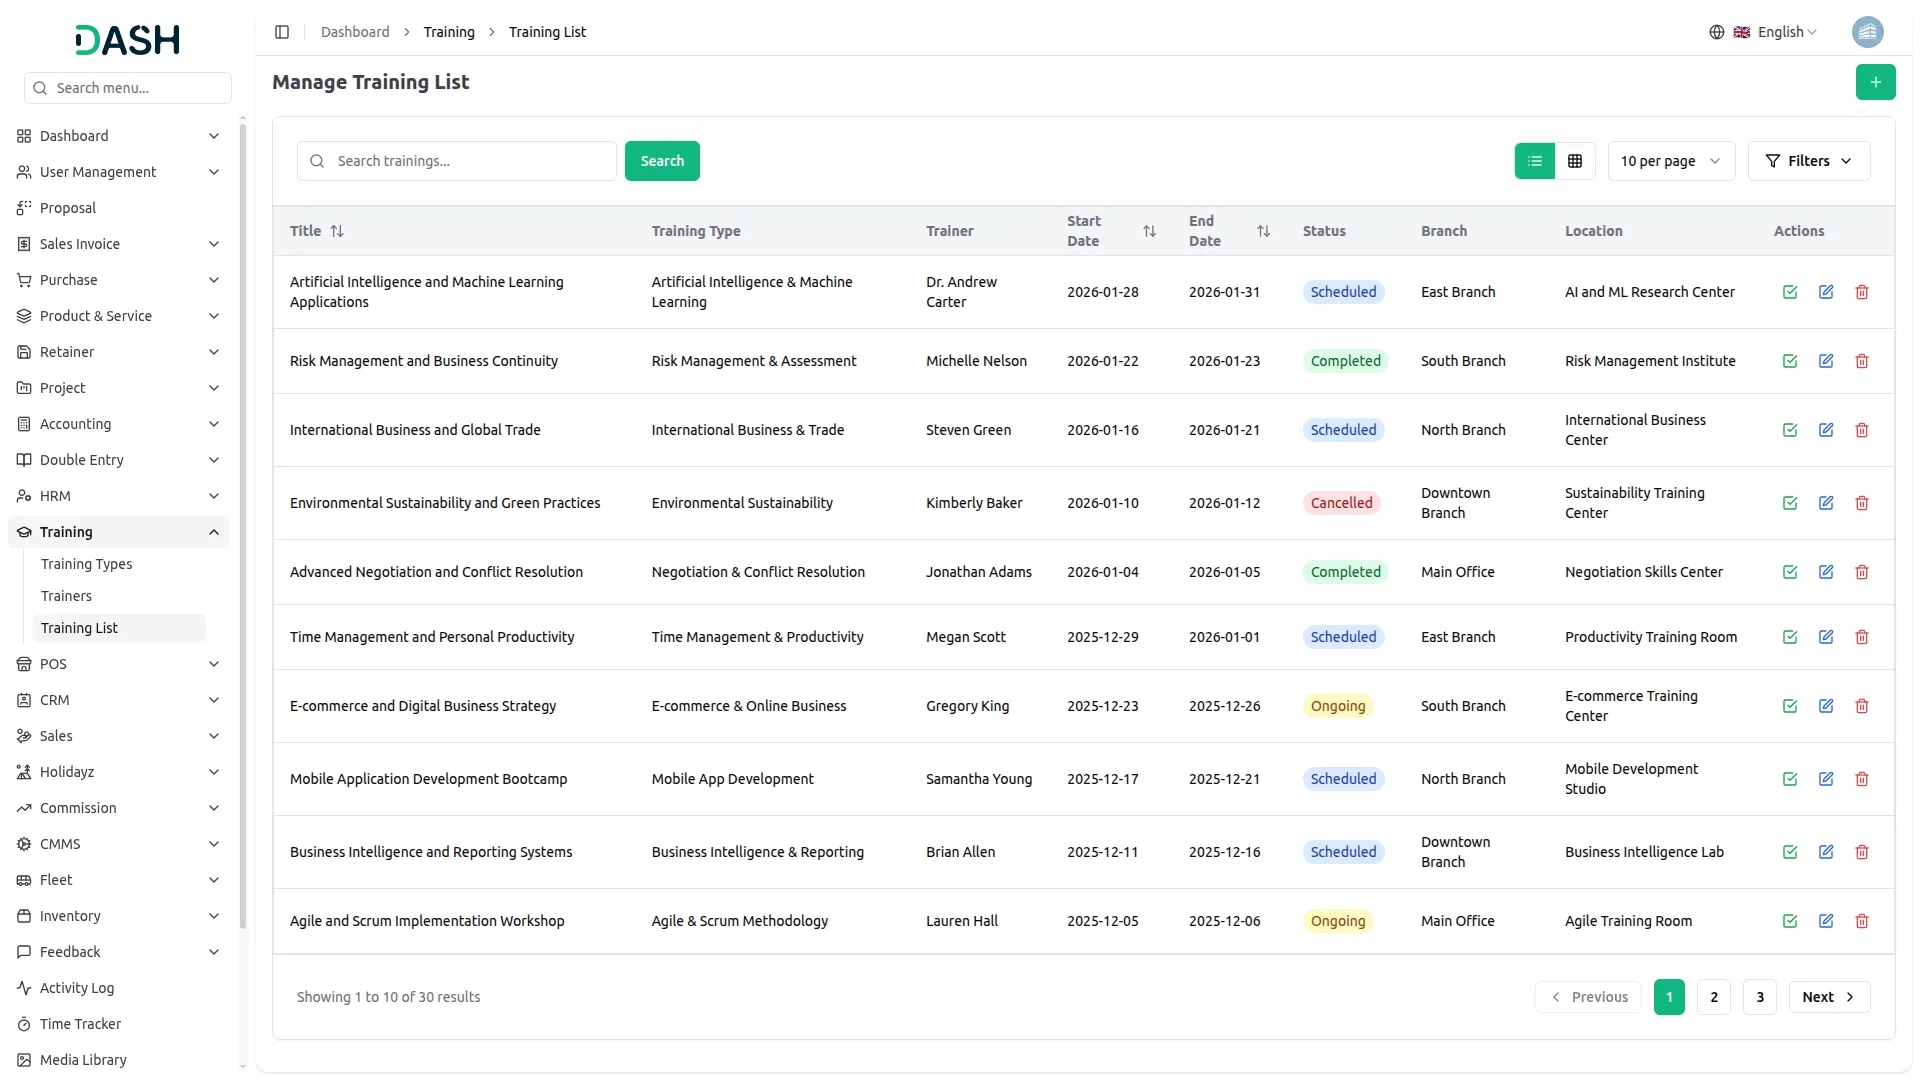Delete the Risk Management and Business Continuity training
The width and height of the screenshot is (1920, 1080).
tap(1862, 361)
